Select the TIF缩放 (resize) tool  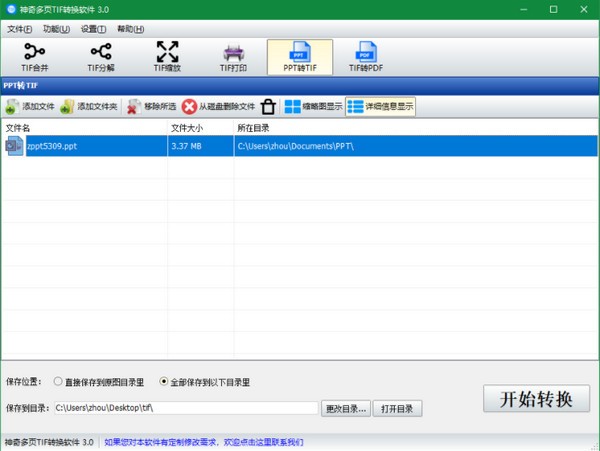pyautogui.click(x=167, y=57)
